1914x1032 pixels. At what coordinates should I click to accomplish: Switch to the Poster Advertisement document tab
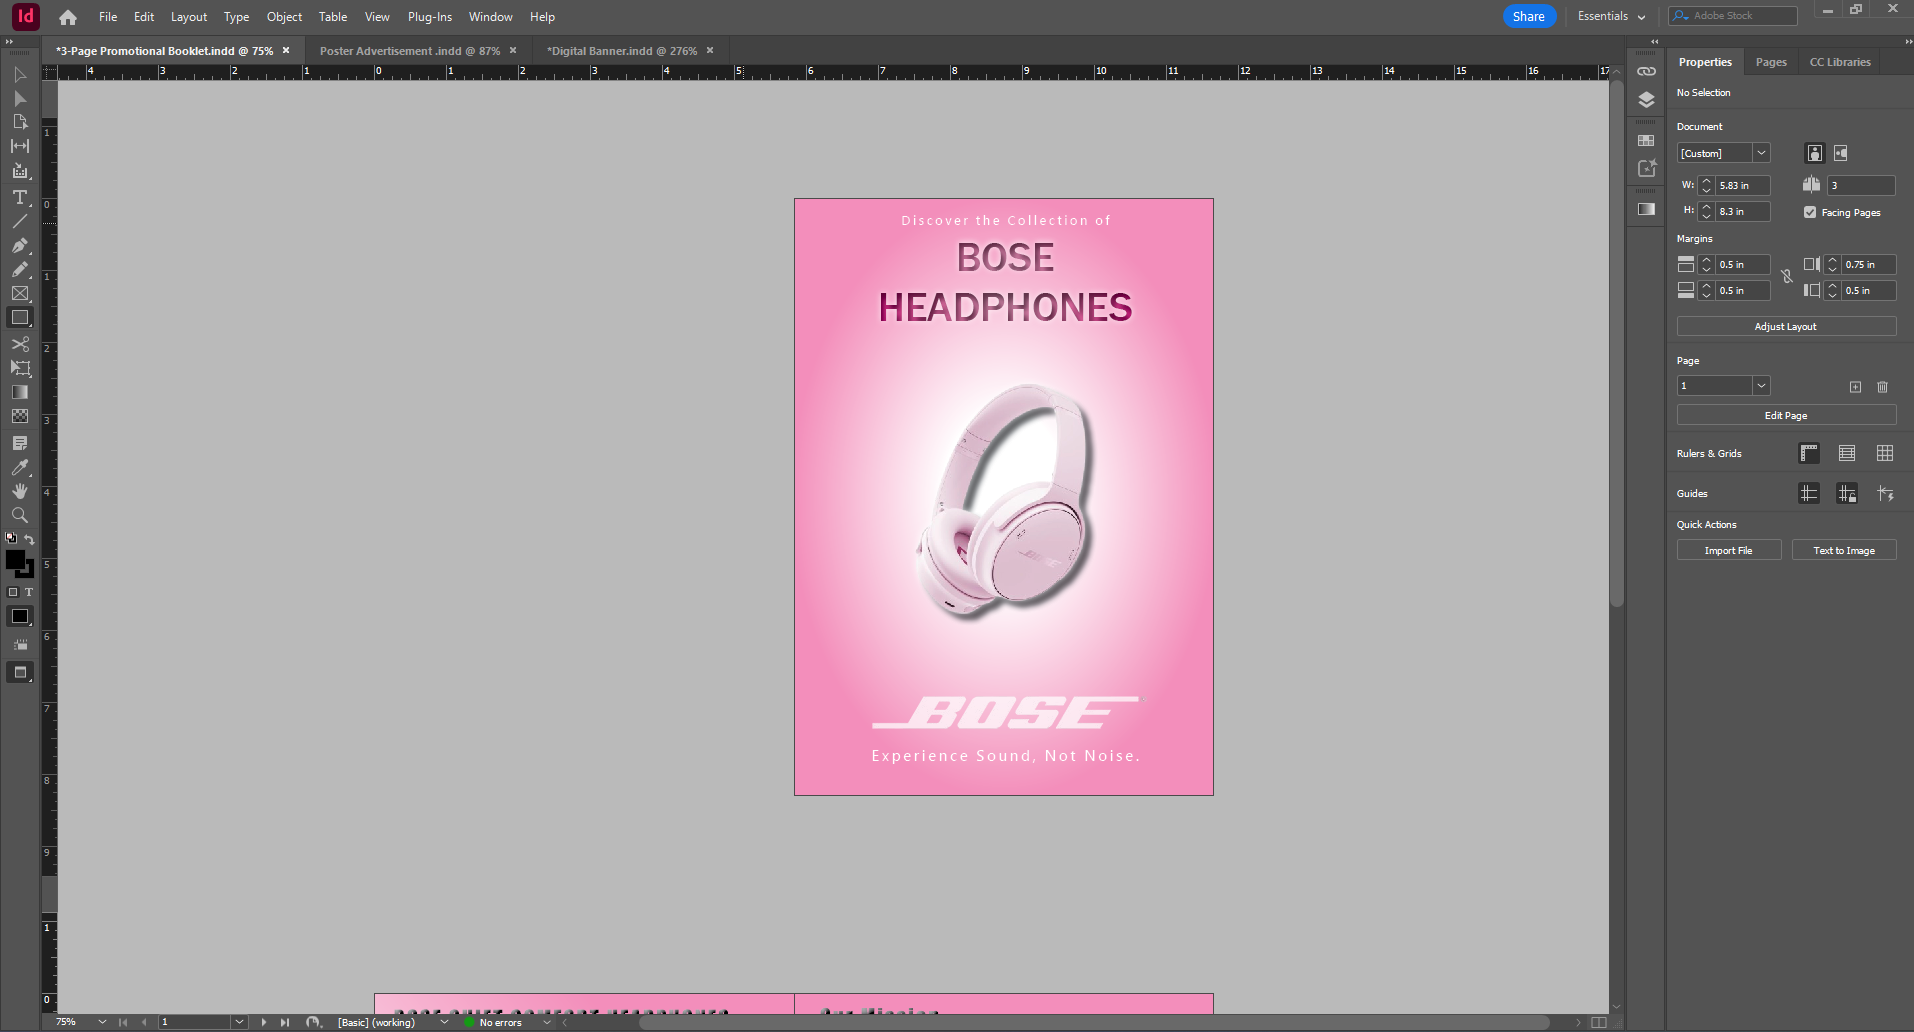(x=409, y=51)
